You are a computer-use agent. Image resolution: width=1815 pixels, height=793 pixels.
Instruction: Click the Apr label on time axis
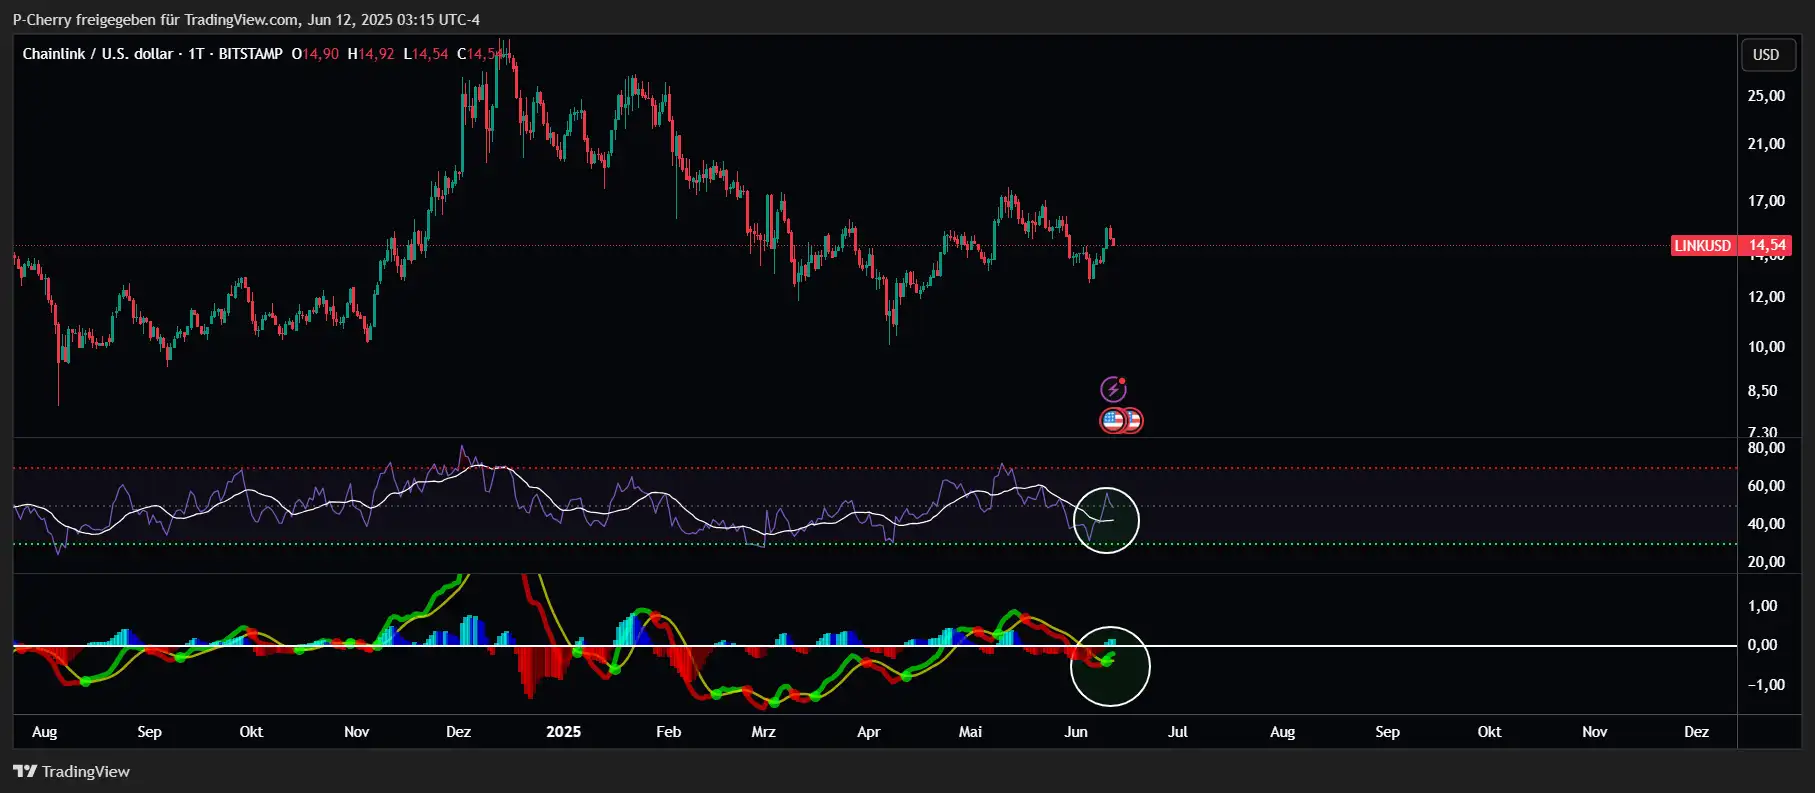pos(868,732)
